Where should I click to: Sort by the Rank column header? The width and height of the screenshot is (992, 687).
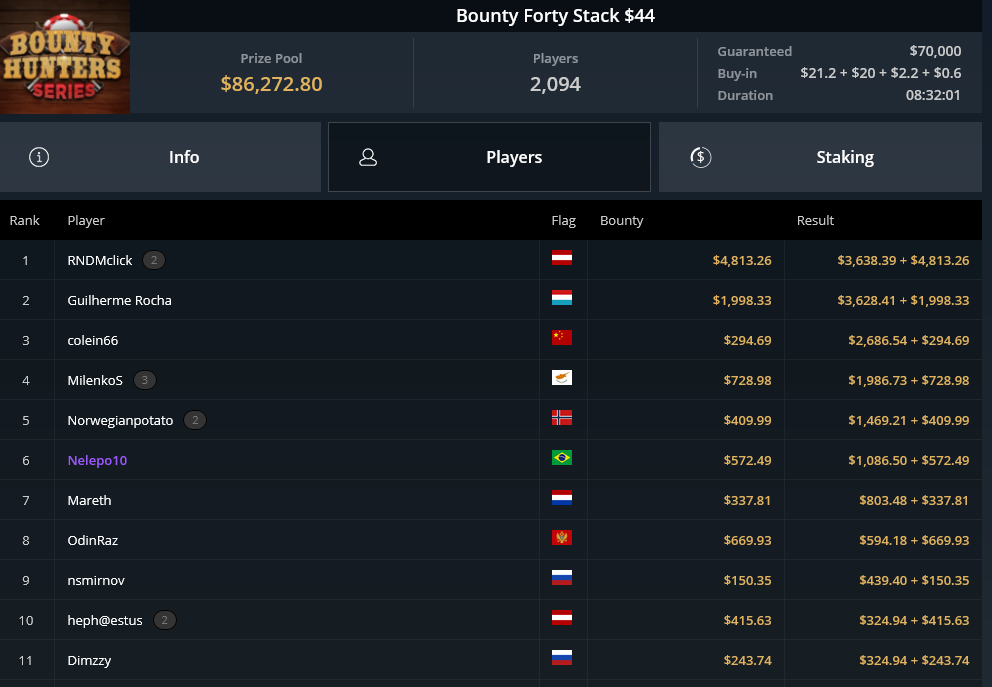[x=25, y=220]
